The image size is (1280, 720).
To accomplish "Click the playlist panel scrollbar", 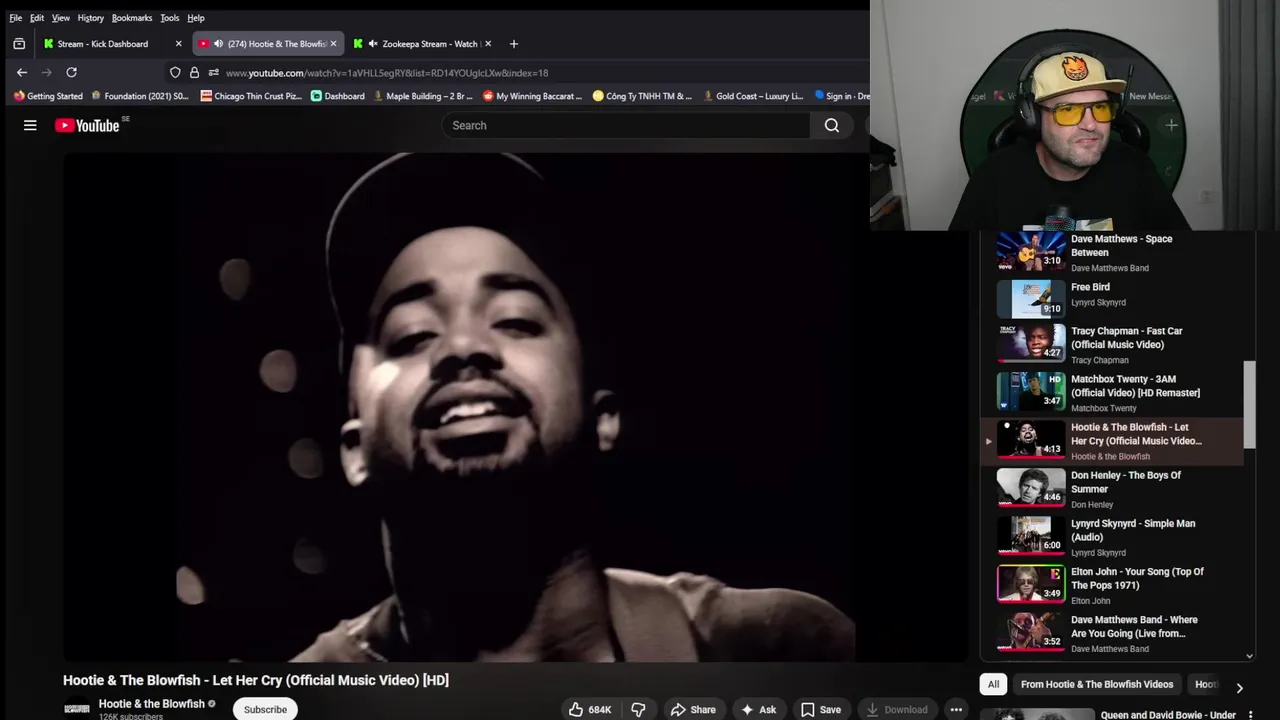I will (1249, 404).
